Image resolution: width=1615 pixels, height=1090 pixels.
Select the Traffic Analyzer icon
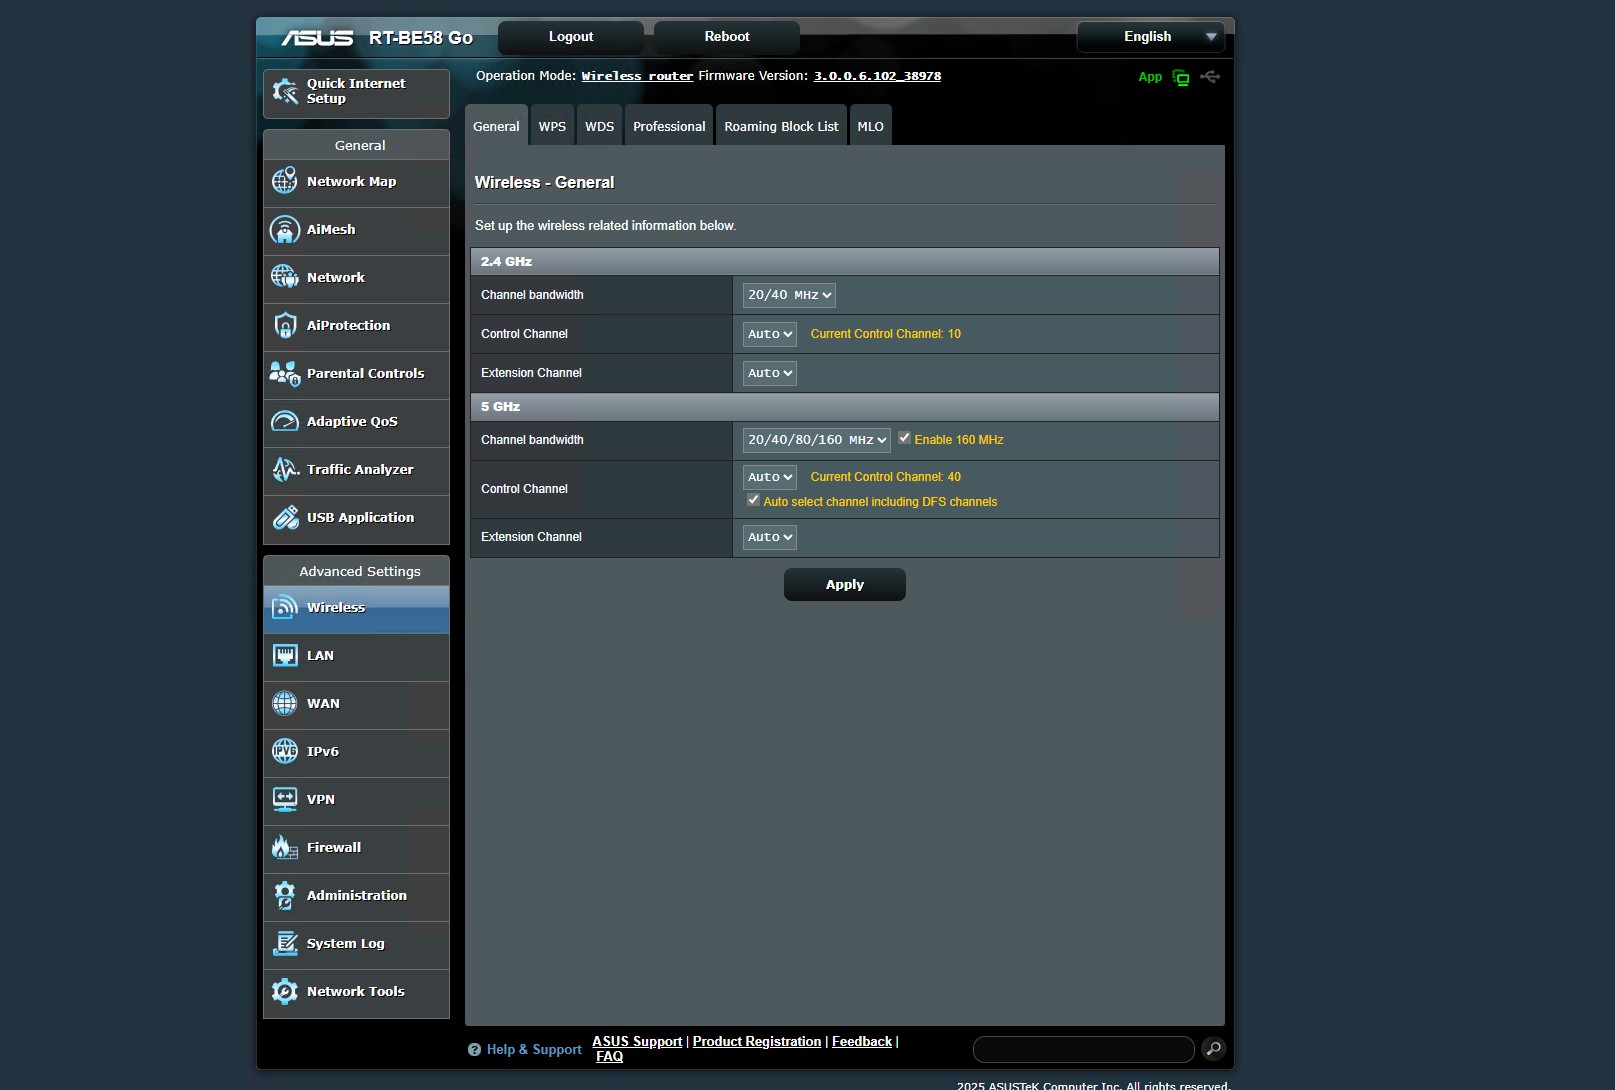coord(285,470)
